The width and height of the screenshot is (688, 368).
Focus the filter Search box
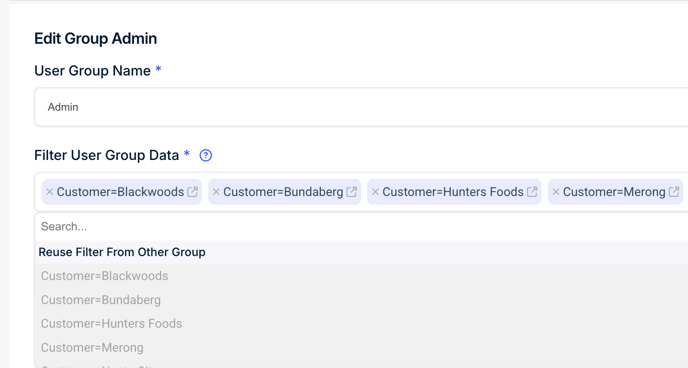[x=361, y=226]
